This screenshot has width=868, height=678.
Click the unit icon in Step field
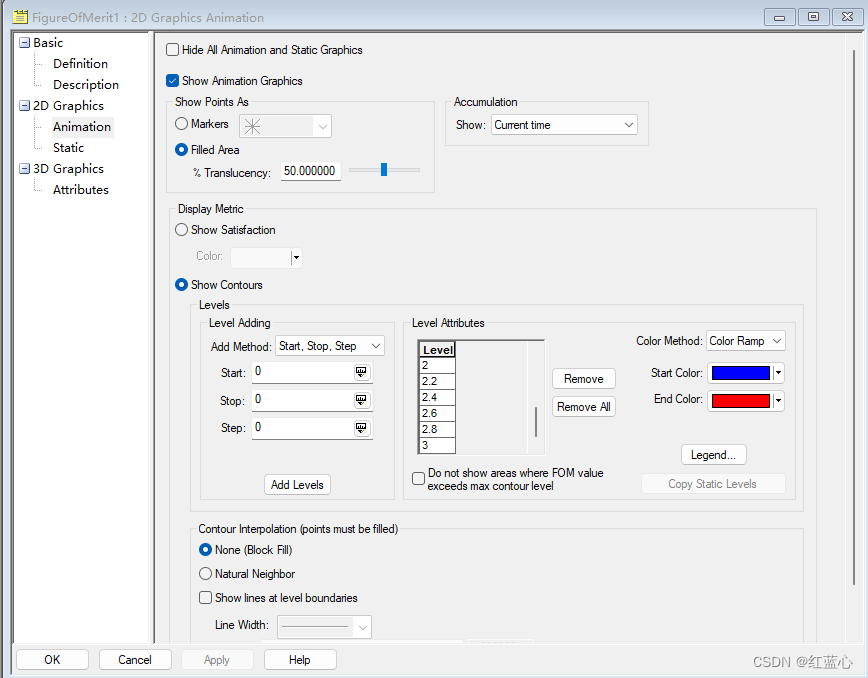pyautogui.click(x=361, y=428)
